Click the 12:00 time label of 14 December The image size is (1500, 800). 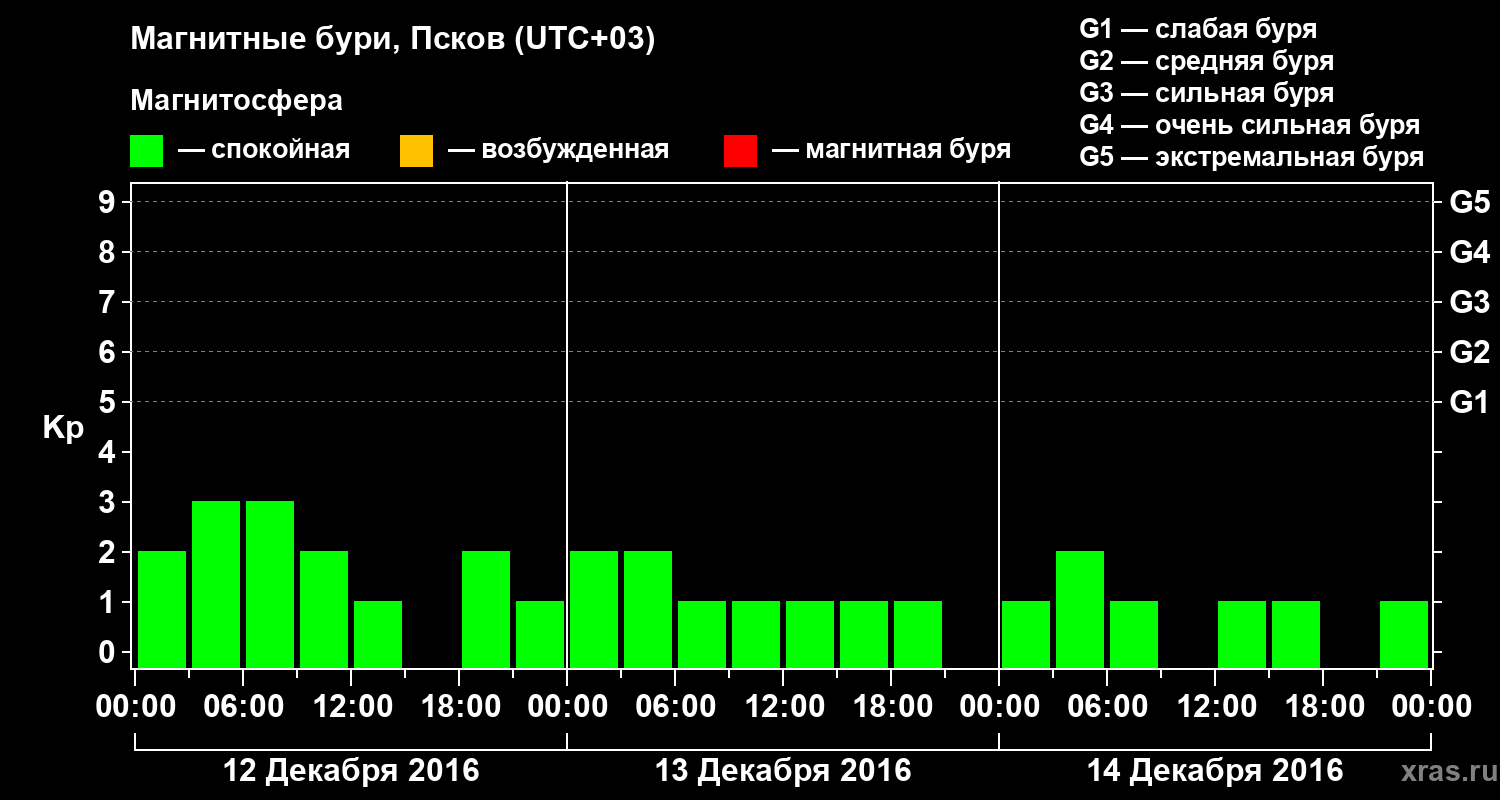coord(1215,707)
